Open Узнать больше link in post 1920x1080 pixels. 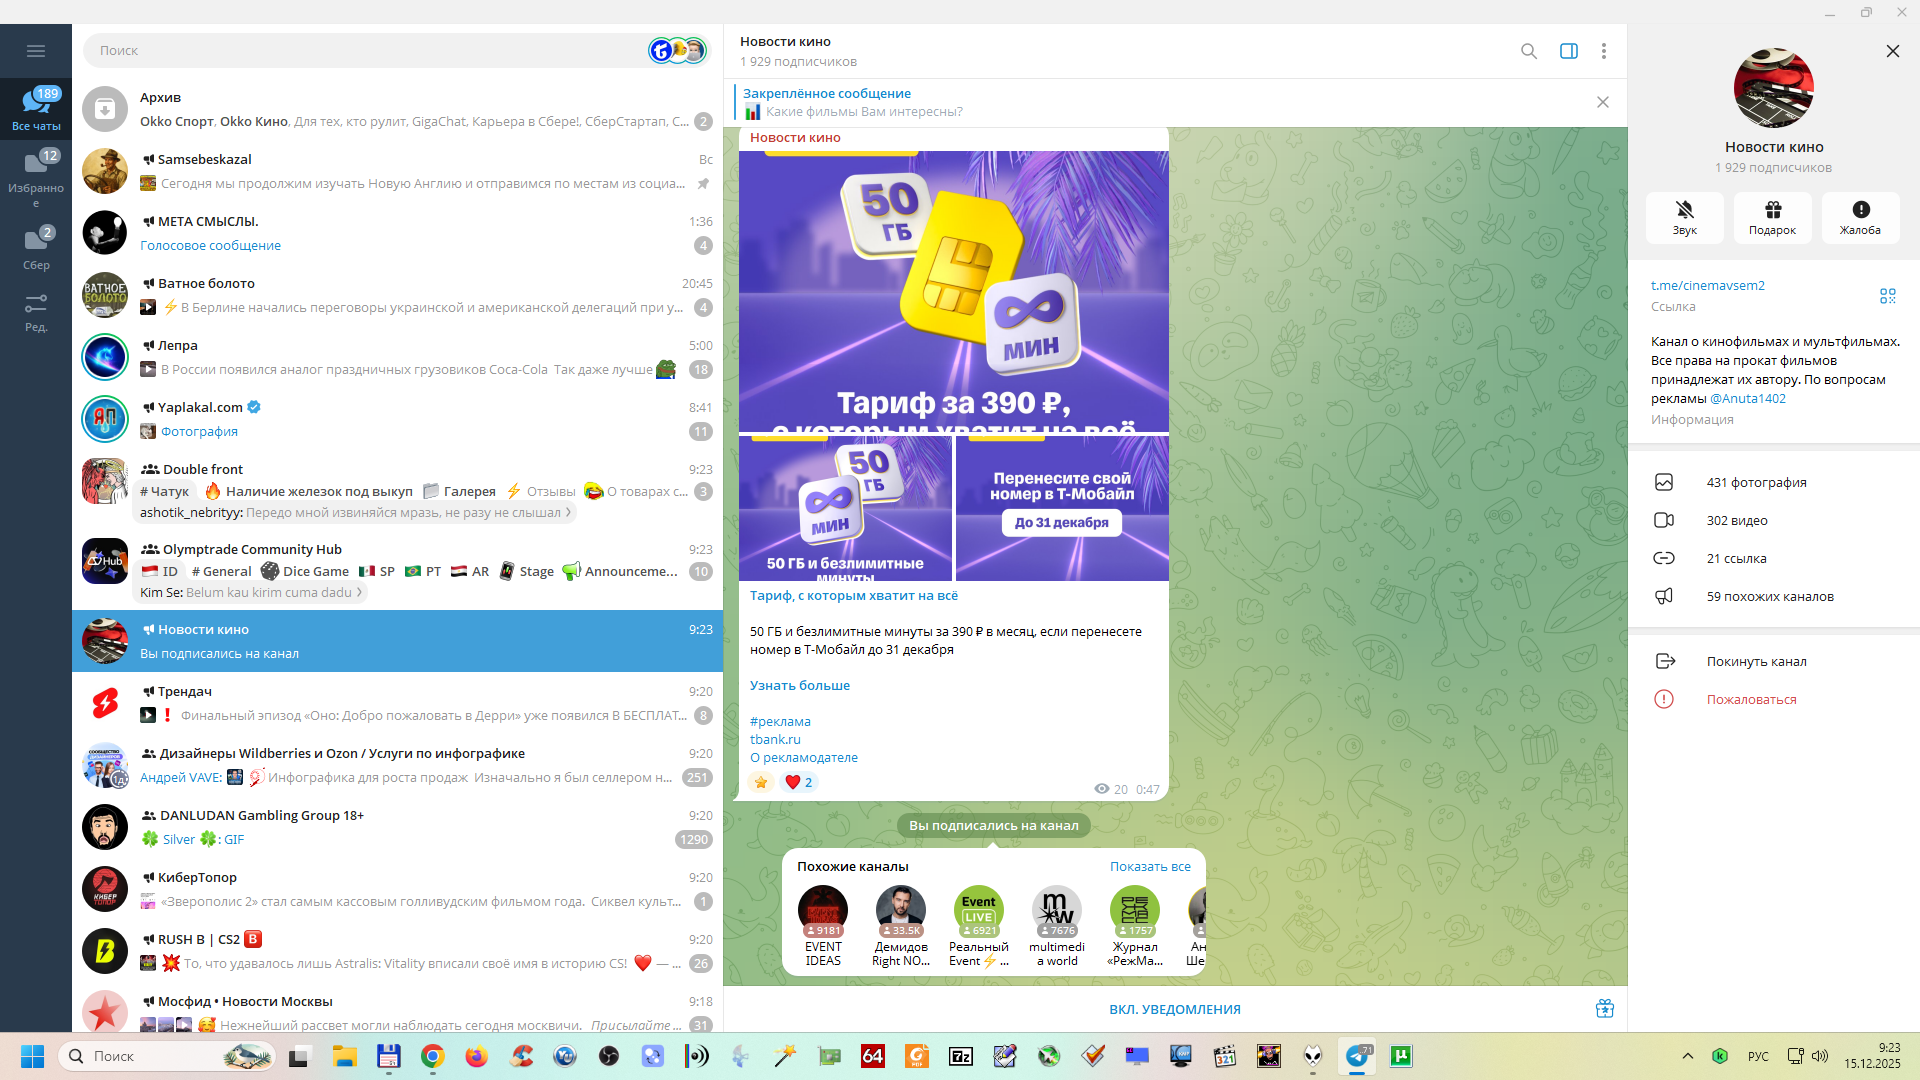click(x=799, y=686)
